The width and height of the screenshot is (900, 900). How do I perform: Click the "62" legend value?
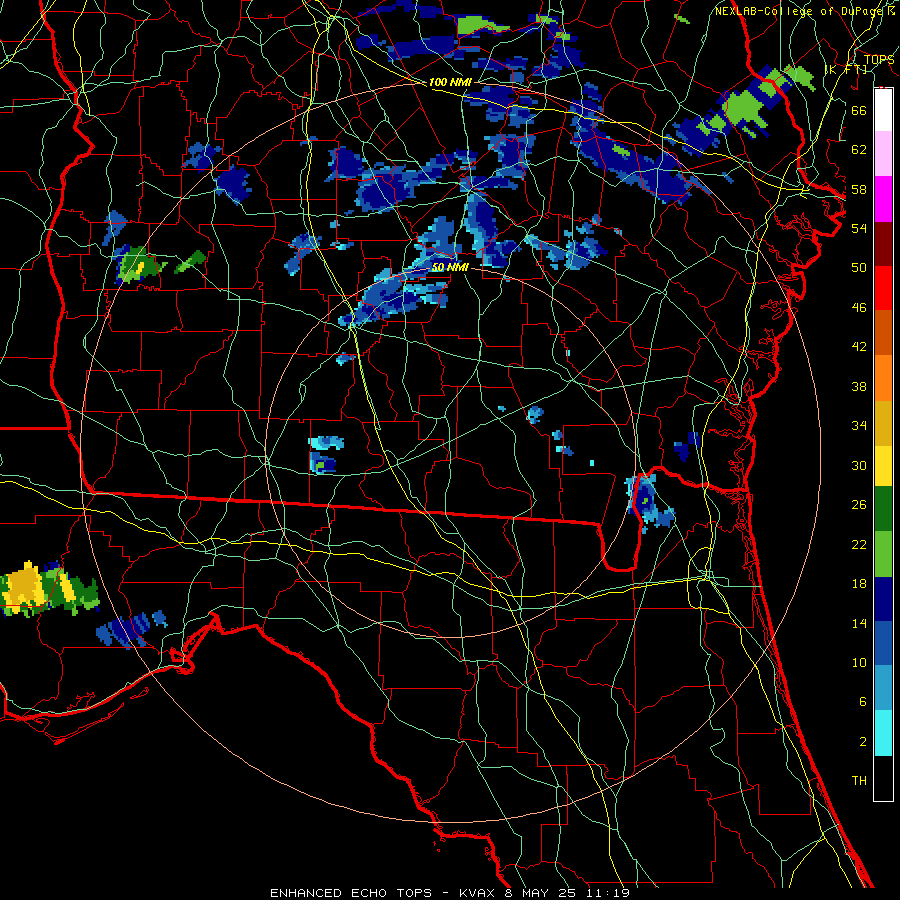(x=859, y=150)
